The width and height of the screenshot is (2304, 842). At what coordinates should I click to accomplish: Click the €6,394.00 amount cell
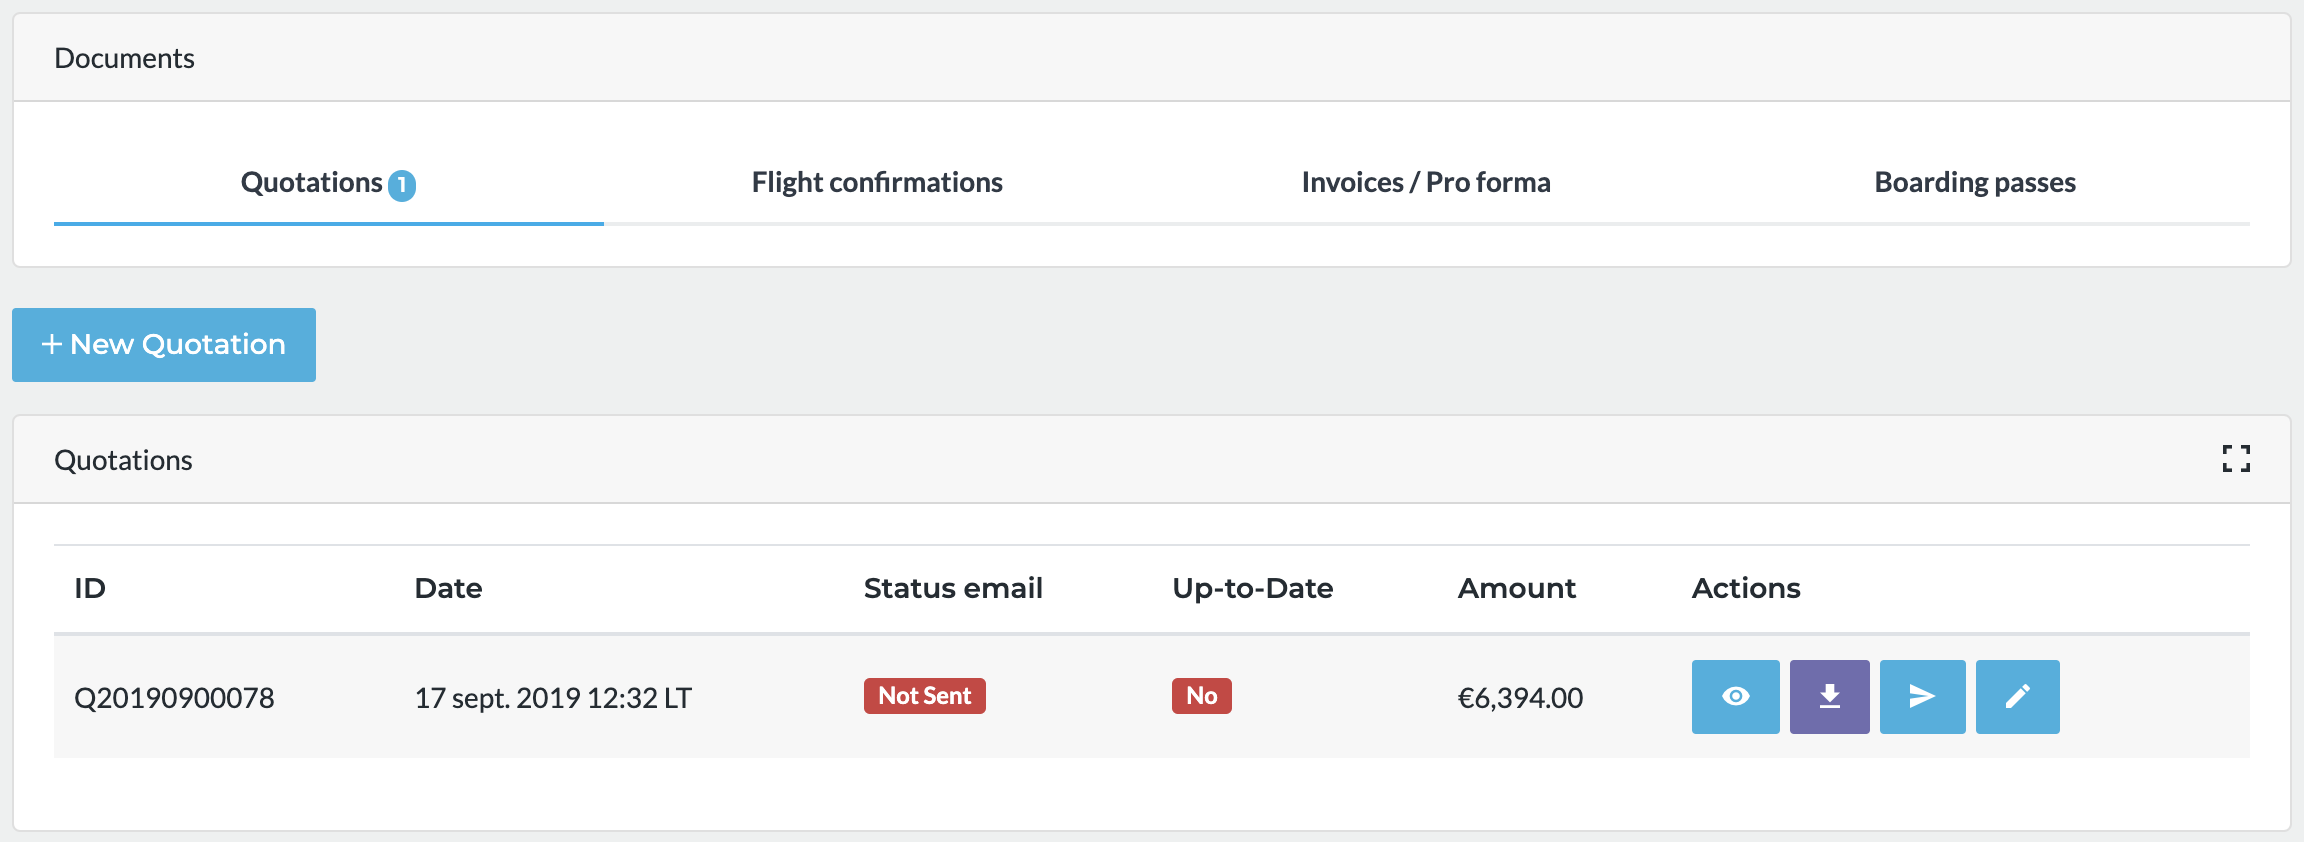pos(1520,698)
